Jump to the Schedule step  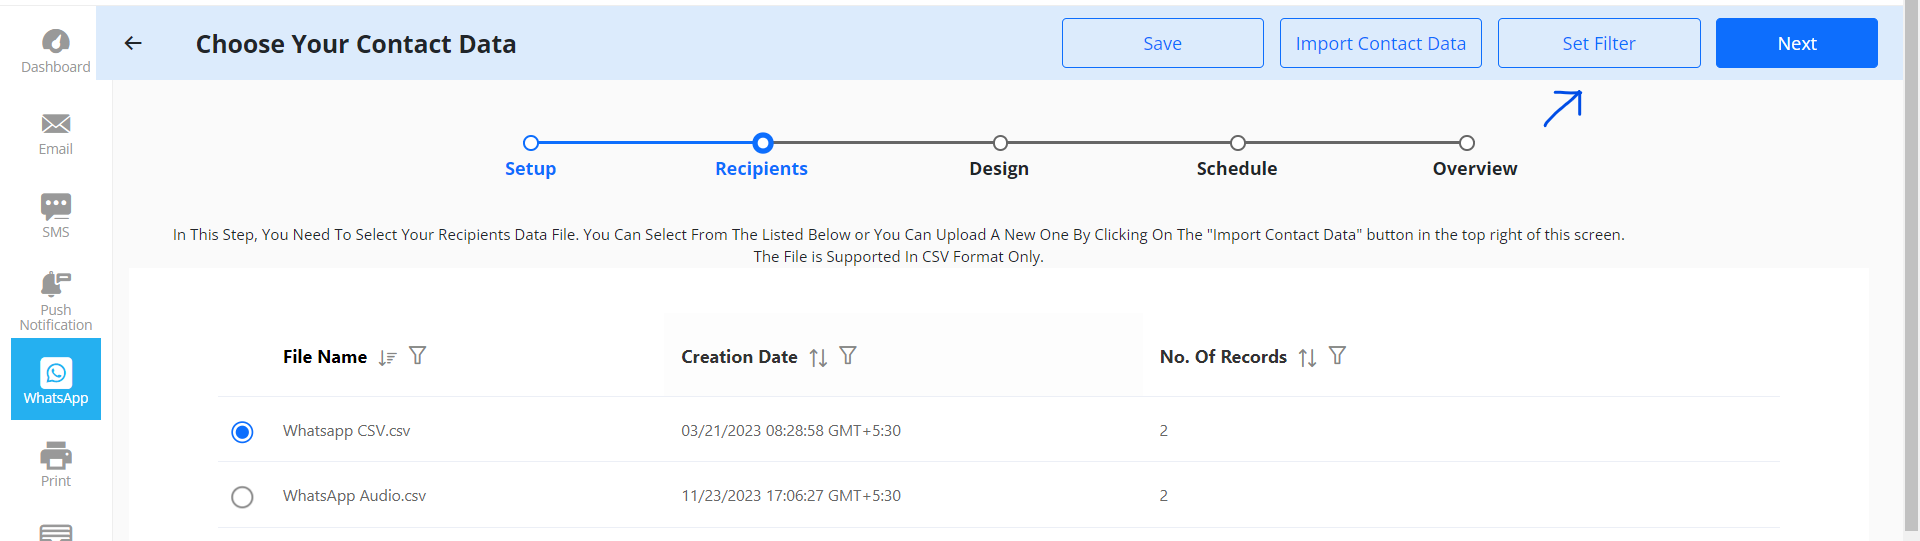[1237, 168]
